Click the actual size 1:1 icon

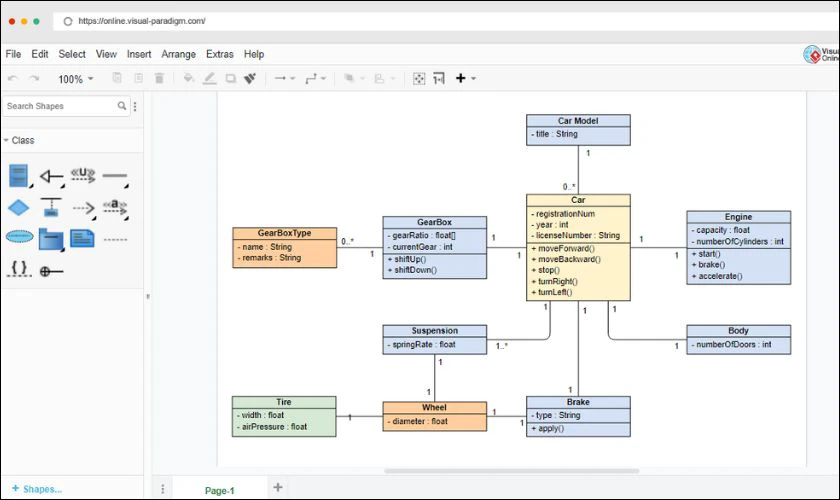(x=439, y=79)
